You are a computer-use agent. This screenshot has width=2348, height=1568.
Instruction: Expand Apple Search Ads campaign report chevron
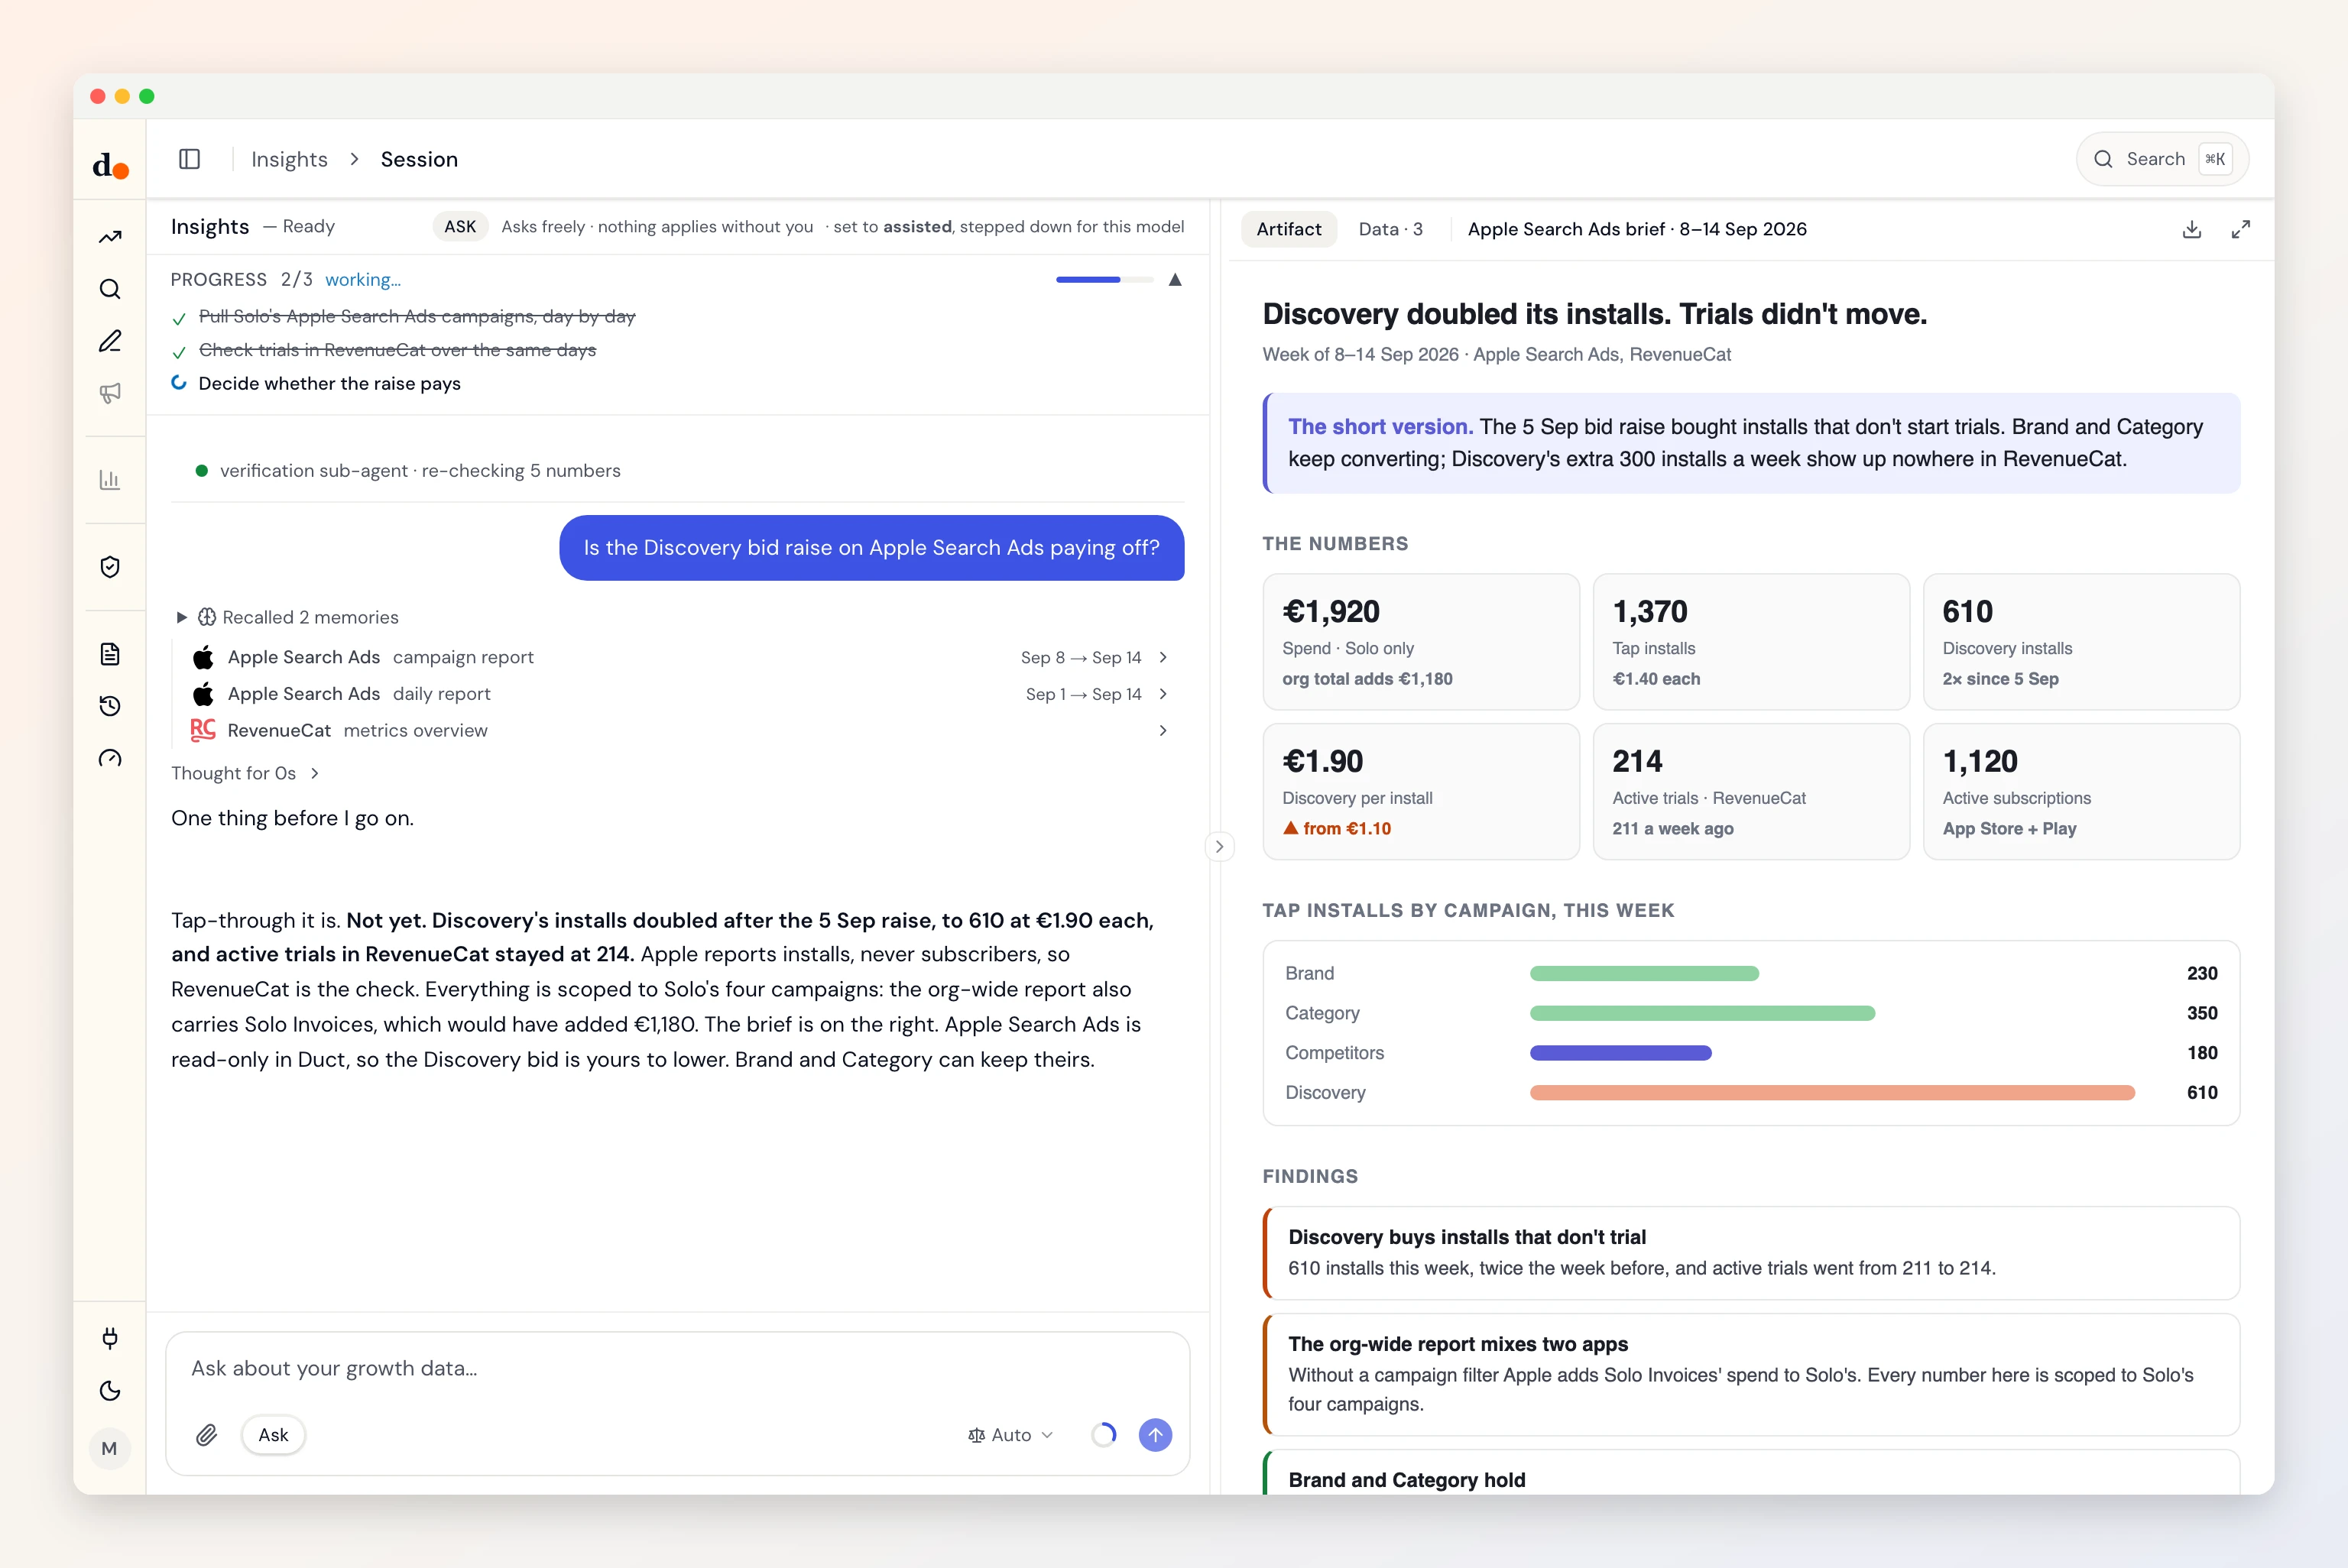click(1163, 657)
